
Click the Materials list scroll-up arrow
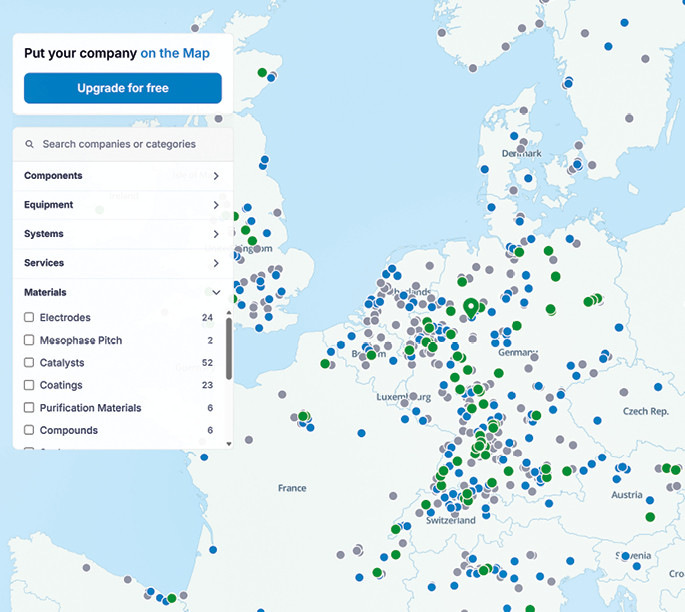point(228,313)
